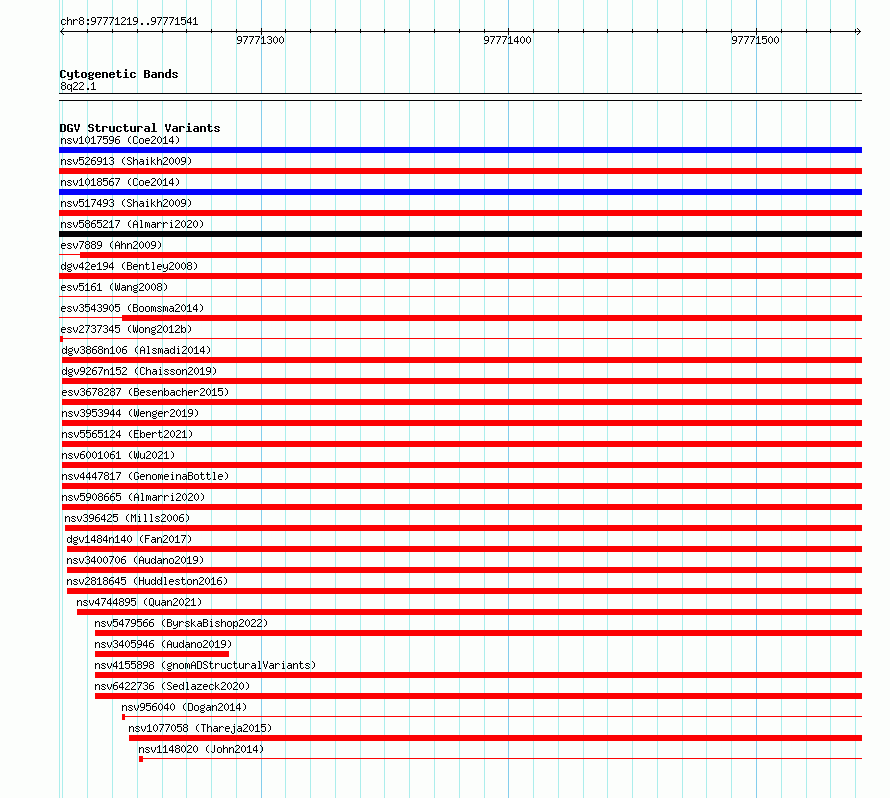Click the red bar under nsv4744895

pyautogui.click(x=469, y=612)
